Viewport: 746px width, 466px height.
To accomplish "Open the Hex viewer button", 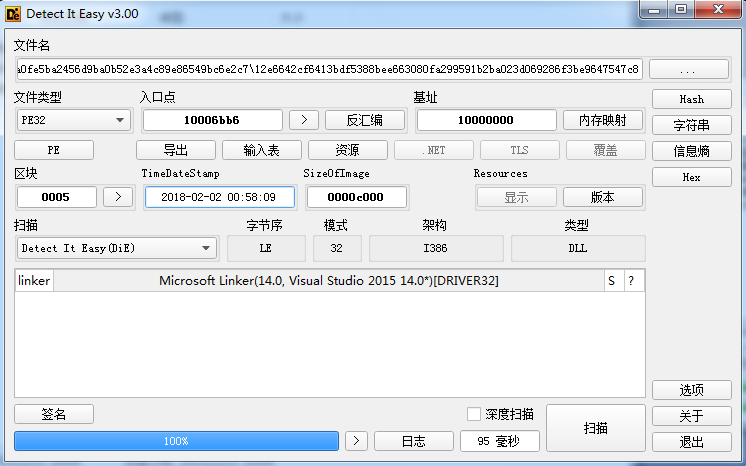I will coord(691,177).
